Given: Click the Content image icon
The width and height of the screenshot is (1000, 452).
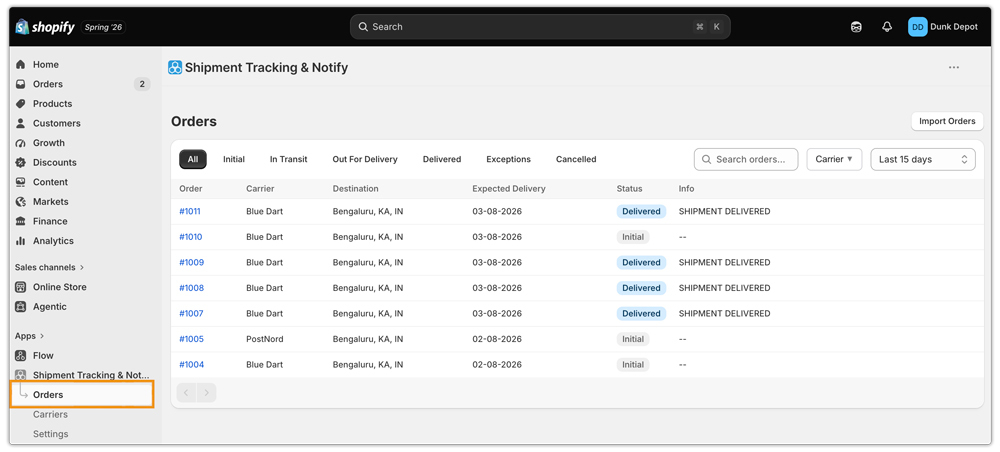Looking at the screenshot, I should click(x=21, y=182).
